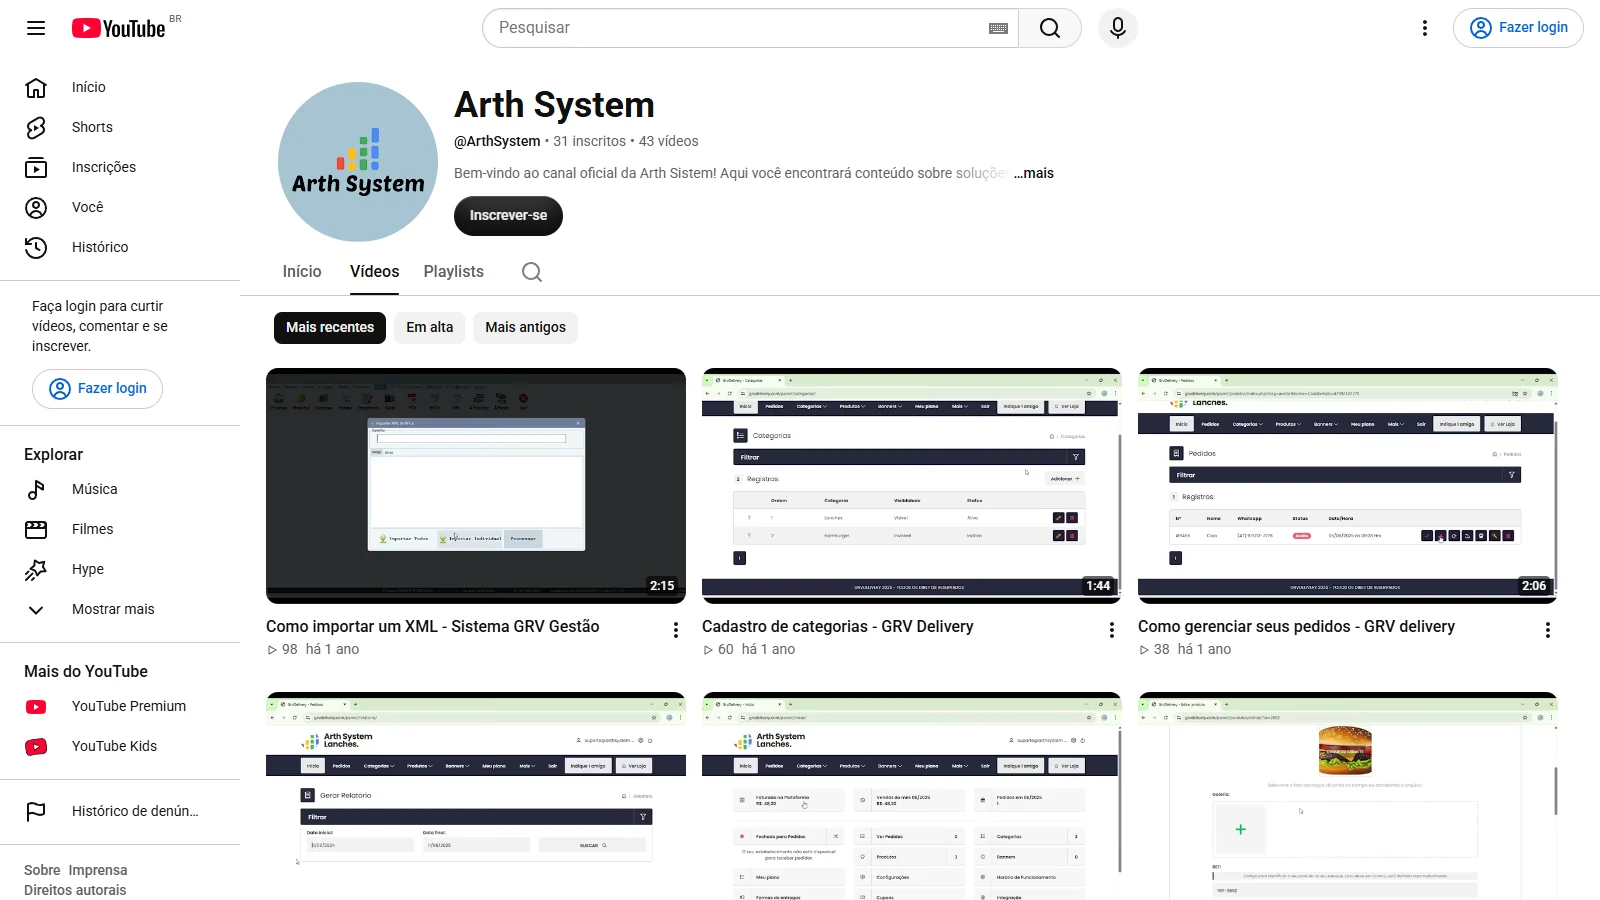Click the Arth System channel avatar

point(358,162)
